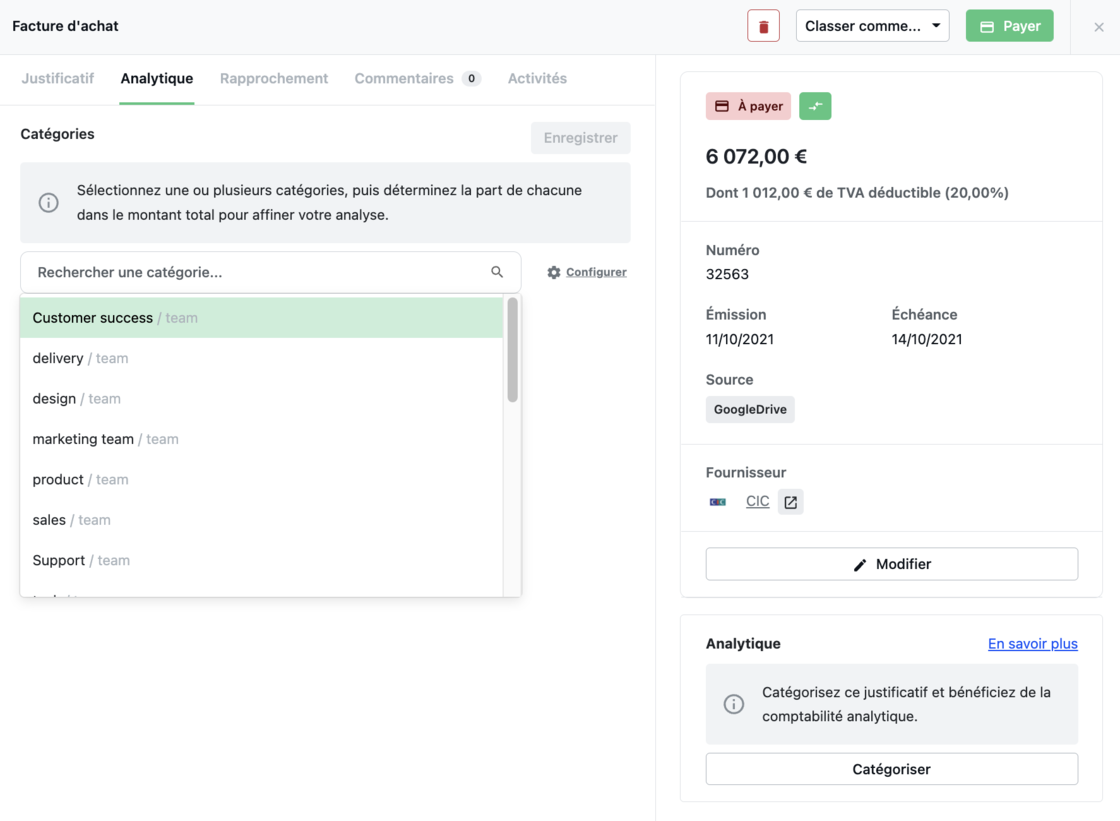Choose the 'delivery / team' category
1120x821 pixels.
click(x=261, y=359)
